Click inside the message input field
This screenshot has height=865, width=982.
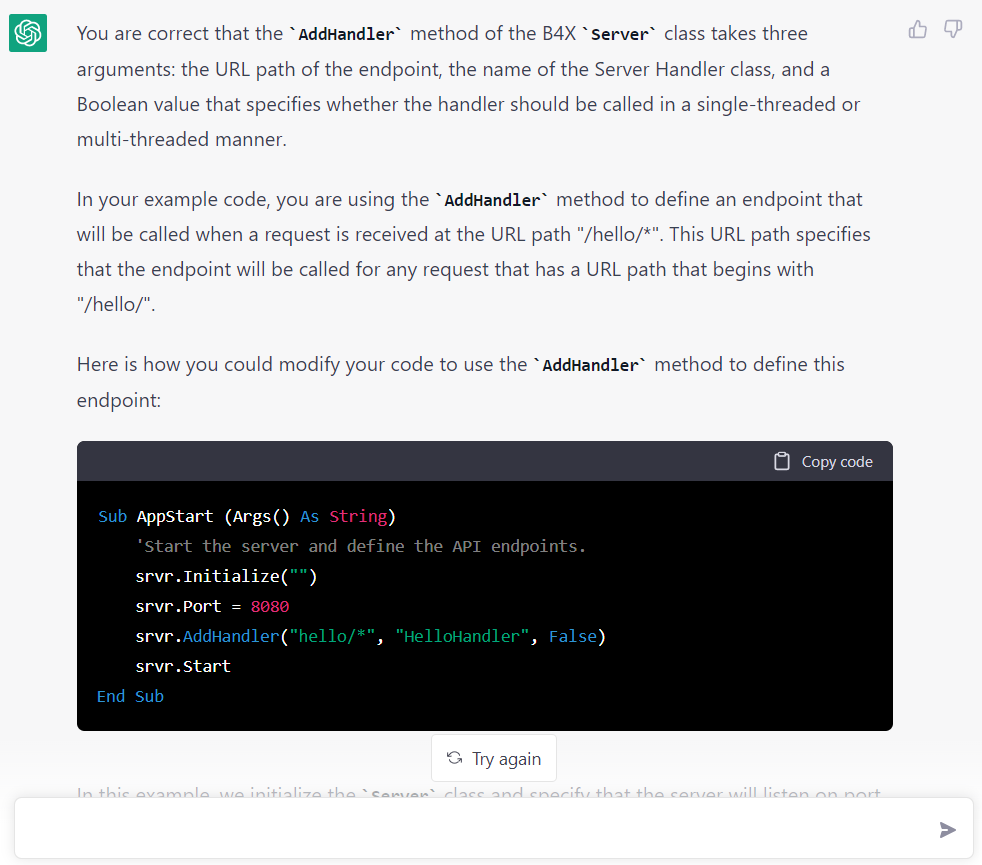(x=450, y=829)
